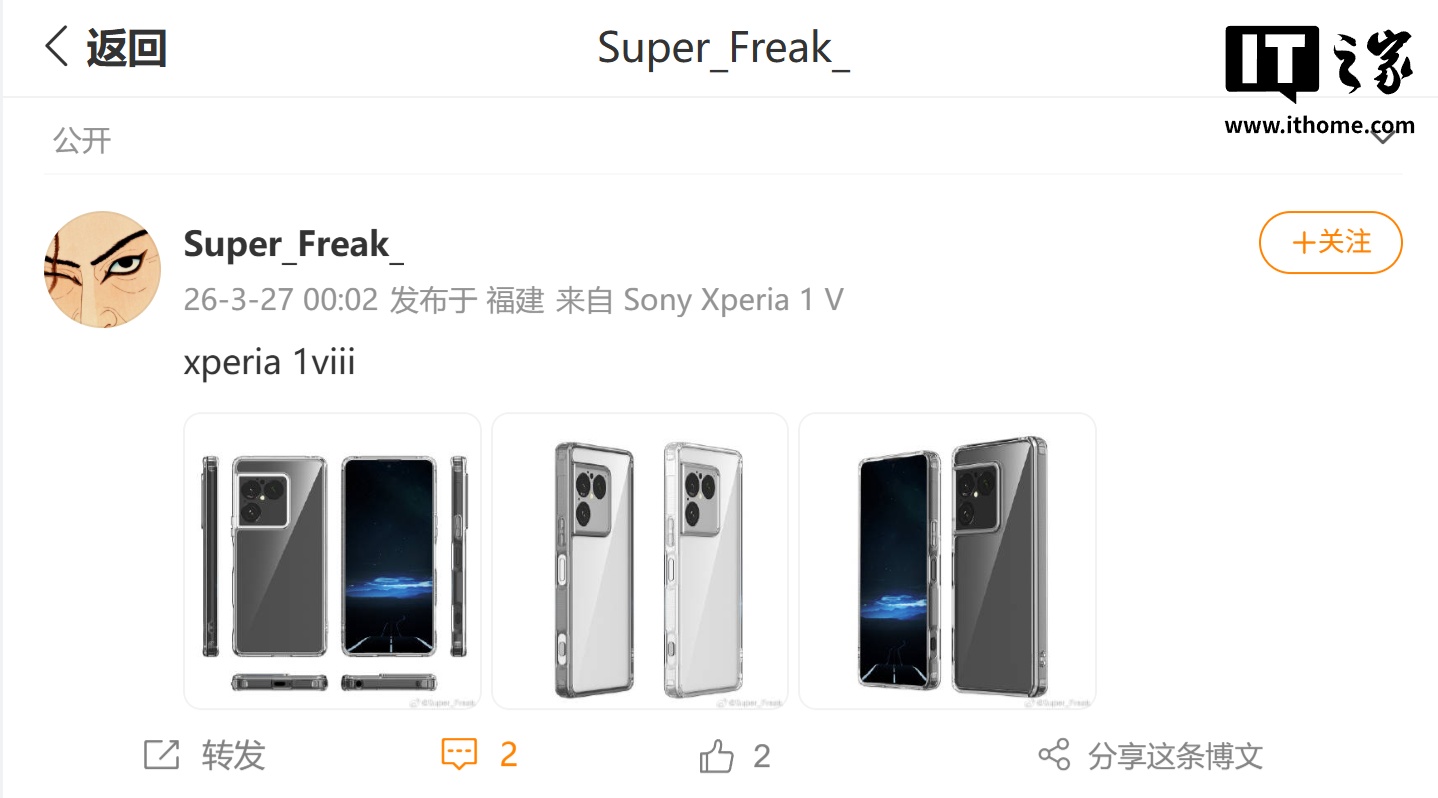Expand post options chevron near 公开
Image resolution: width=1438 pixels, height=798 pixels.
(x=1383, y=138)
